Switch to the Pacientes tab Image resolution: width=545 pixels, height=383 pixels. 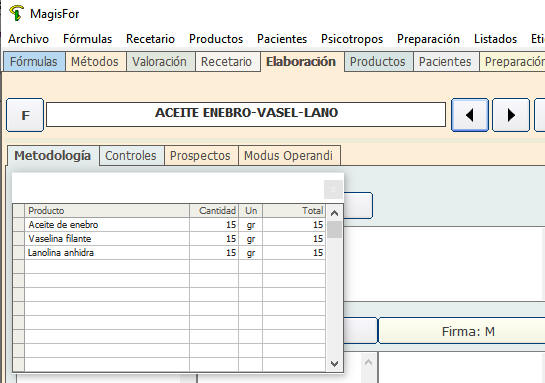(x=445, y=62)
